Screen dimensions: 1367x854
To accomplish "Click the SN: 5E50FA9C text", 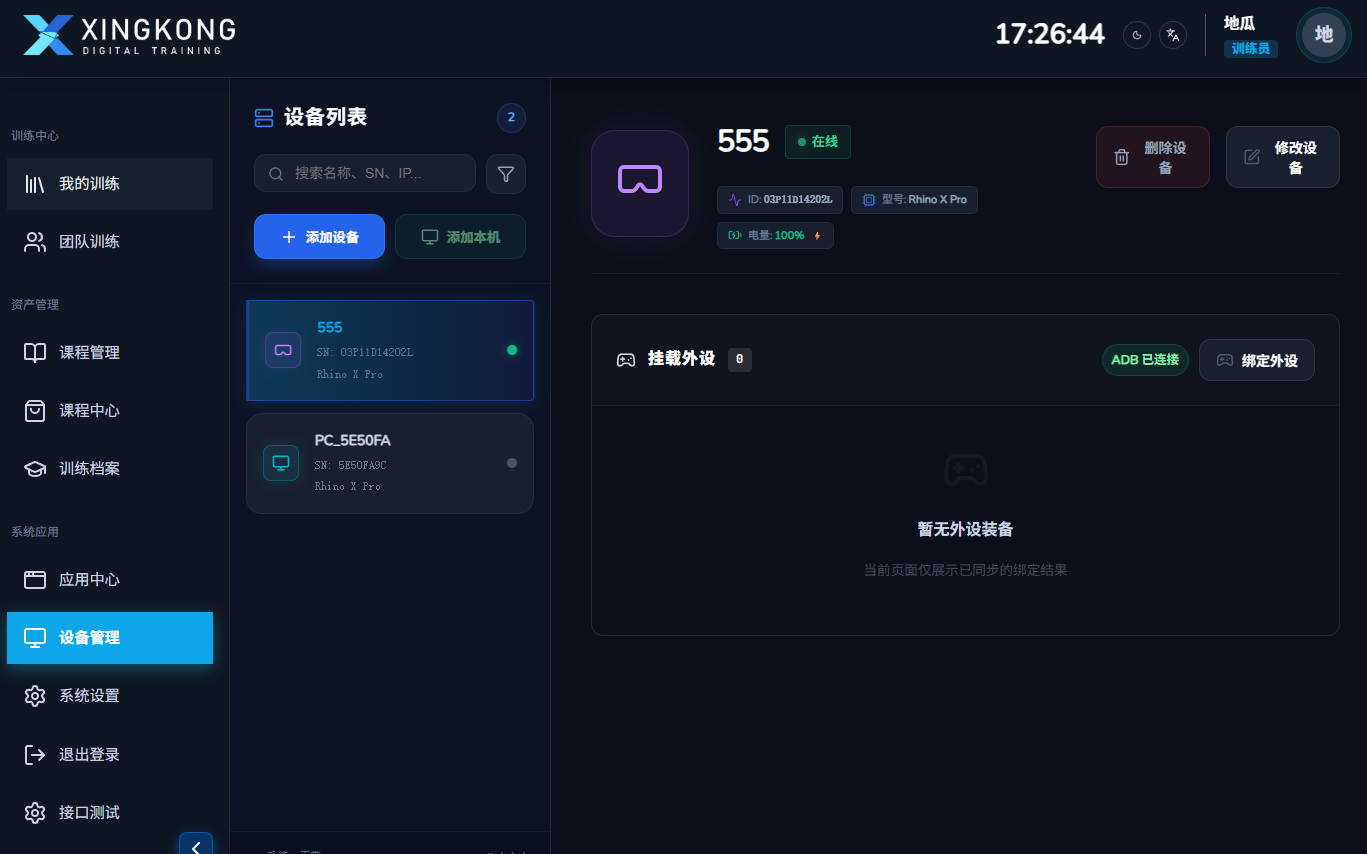I will coord(351,465).
